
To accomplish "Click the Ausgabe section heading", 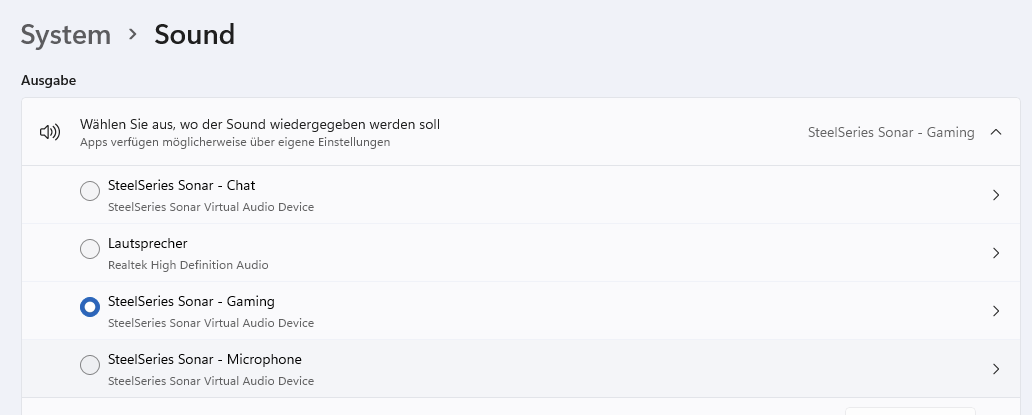I will 49,79.
